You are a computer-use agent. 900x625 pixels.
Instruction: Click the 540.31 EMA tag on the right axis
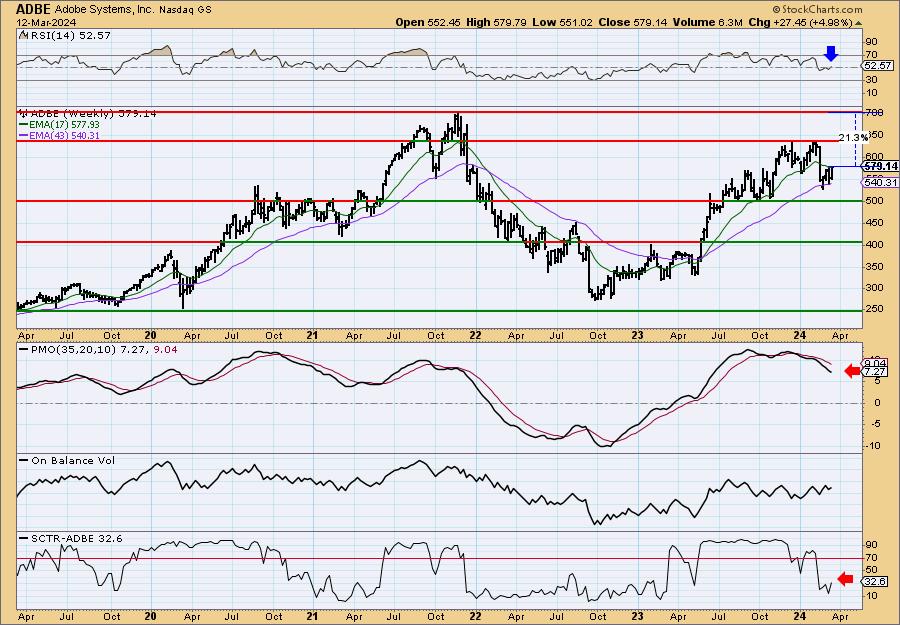[x=880, y=183]
